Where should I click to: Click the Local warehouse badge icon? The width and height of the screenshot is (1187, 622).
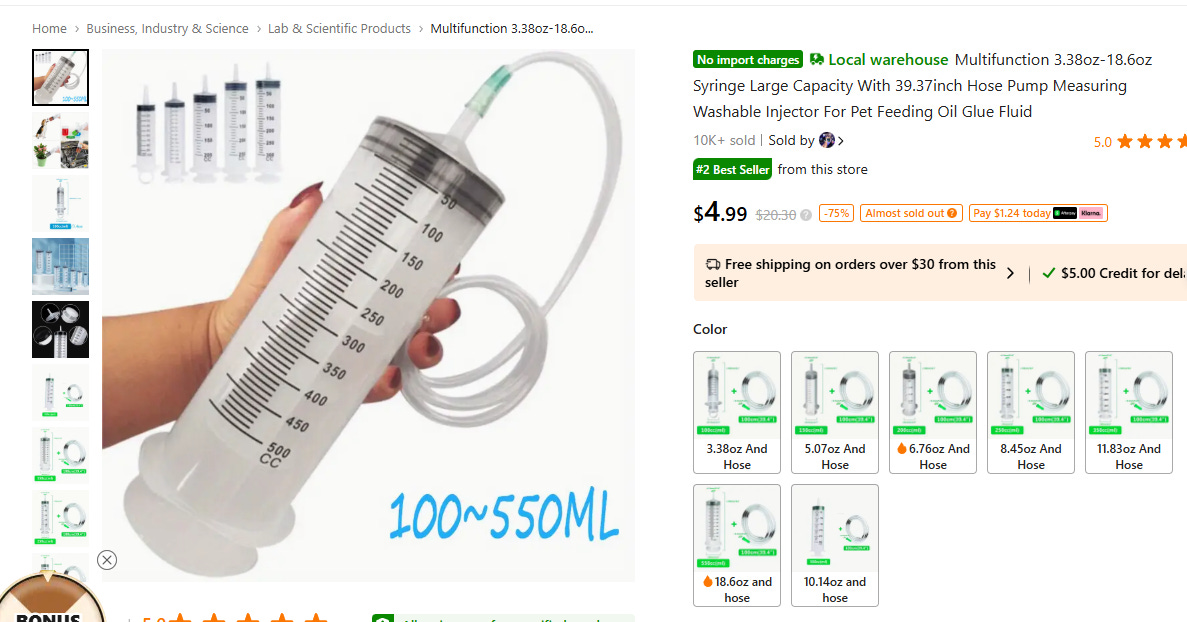pos(817,59)
